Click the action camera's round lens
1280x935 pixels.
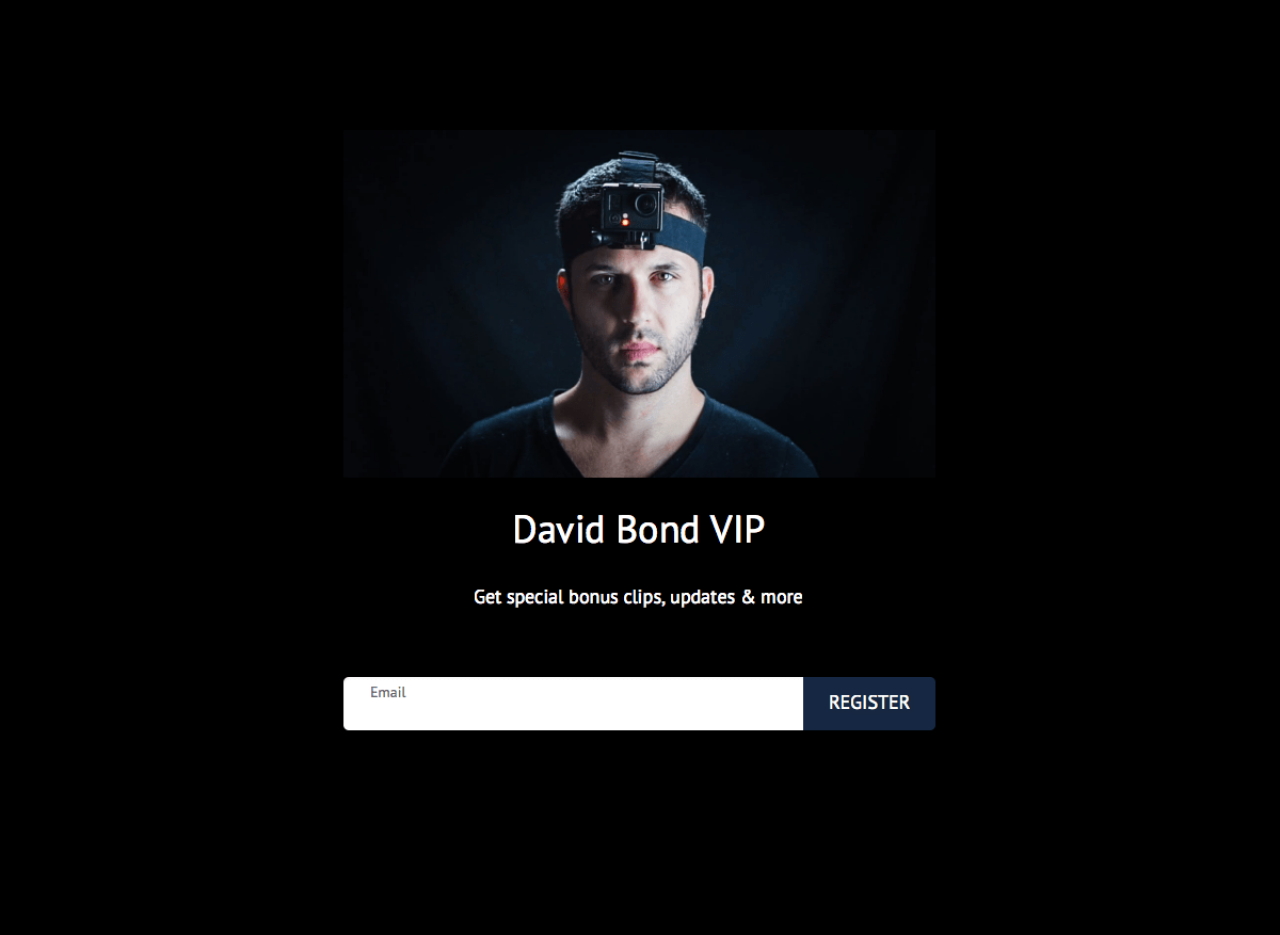[x=645, y=205]
